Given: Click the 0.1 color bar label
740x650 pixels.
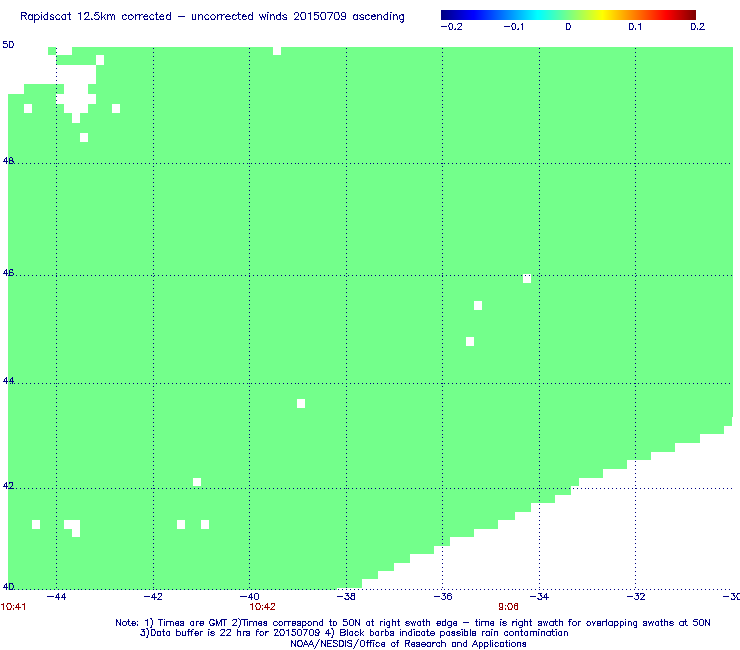Looking at the screenshot, I should tap(635, 27).
